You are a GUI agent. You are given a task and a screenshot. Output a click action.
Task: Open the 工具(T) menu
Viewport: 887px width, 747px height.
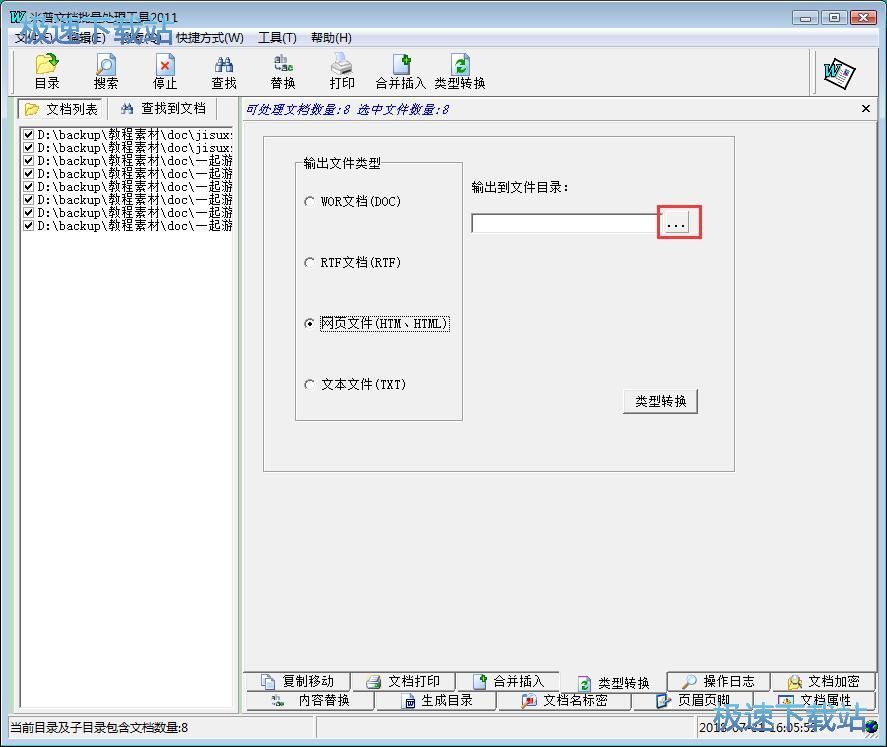(x=277, y=37)
